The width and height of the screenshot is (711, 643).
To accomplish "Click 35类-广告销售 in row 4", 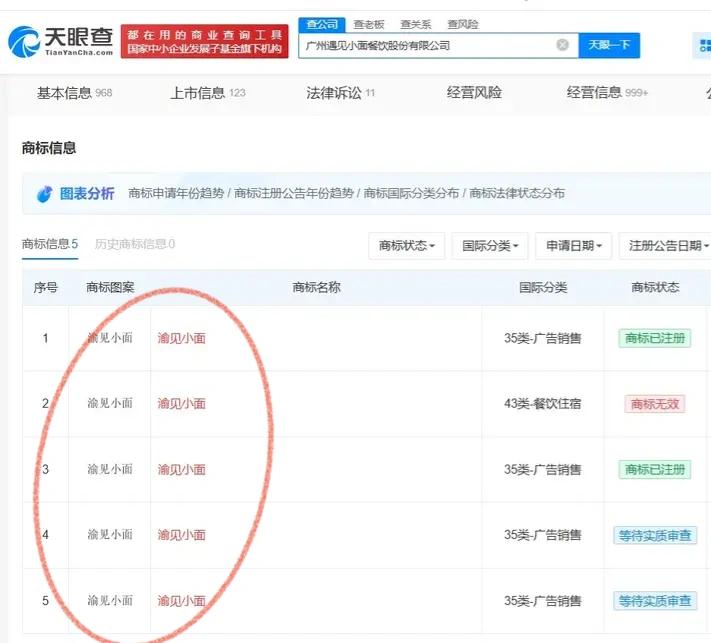I will [x=542, y=535].
